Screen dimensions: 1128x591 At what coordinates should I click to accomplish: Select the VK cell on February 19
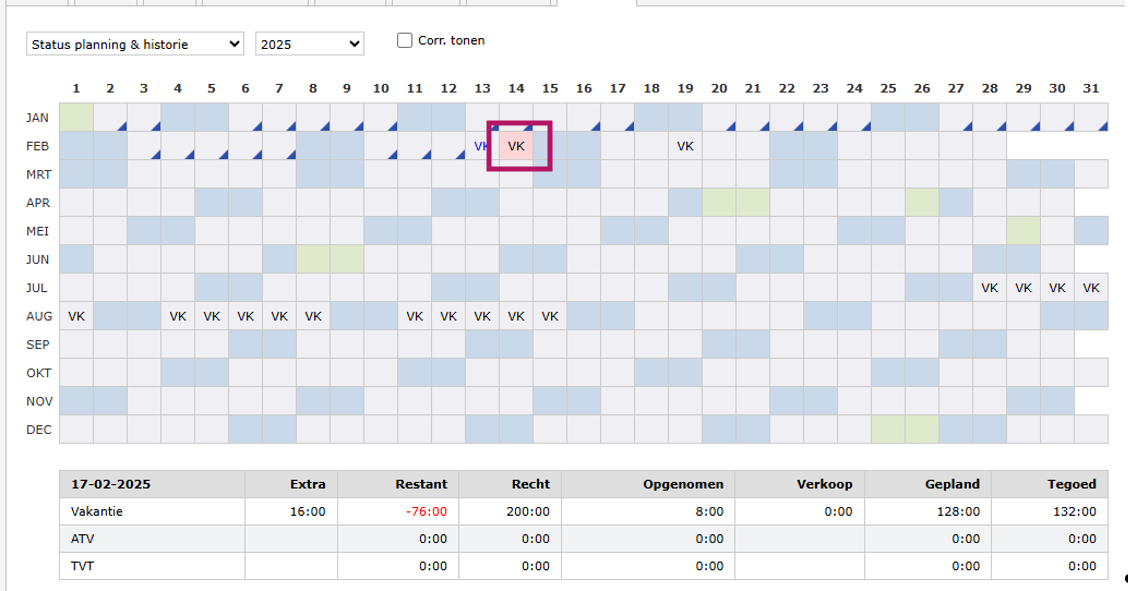685,146
